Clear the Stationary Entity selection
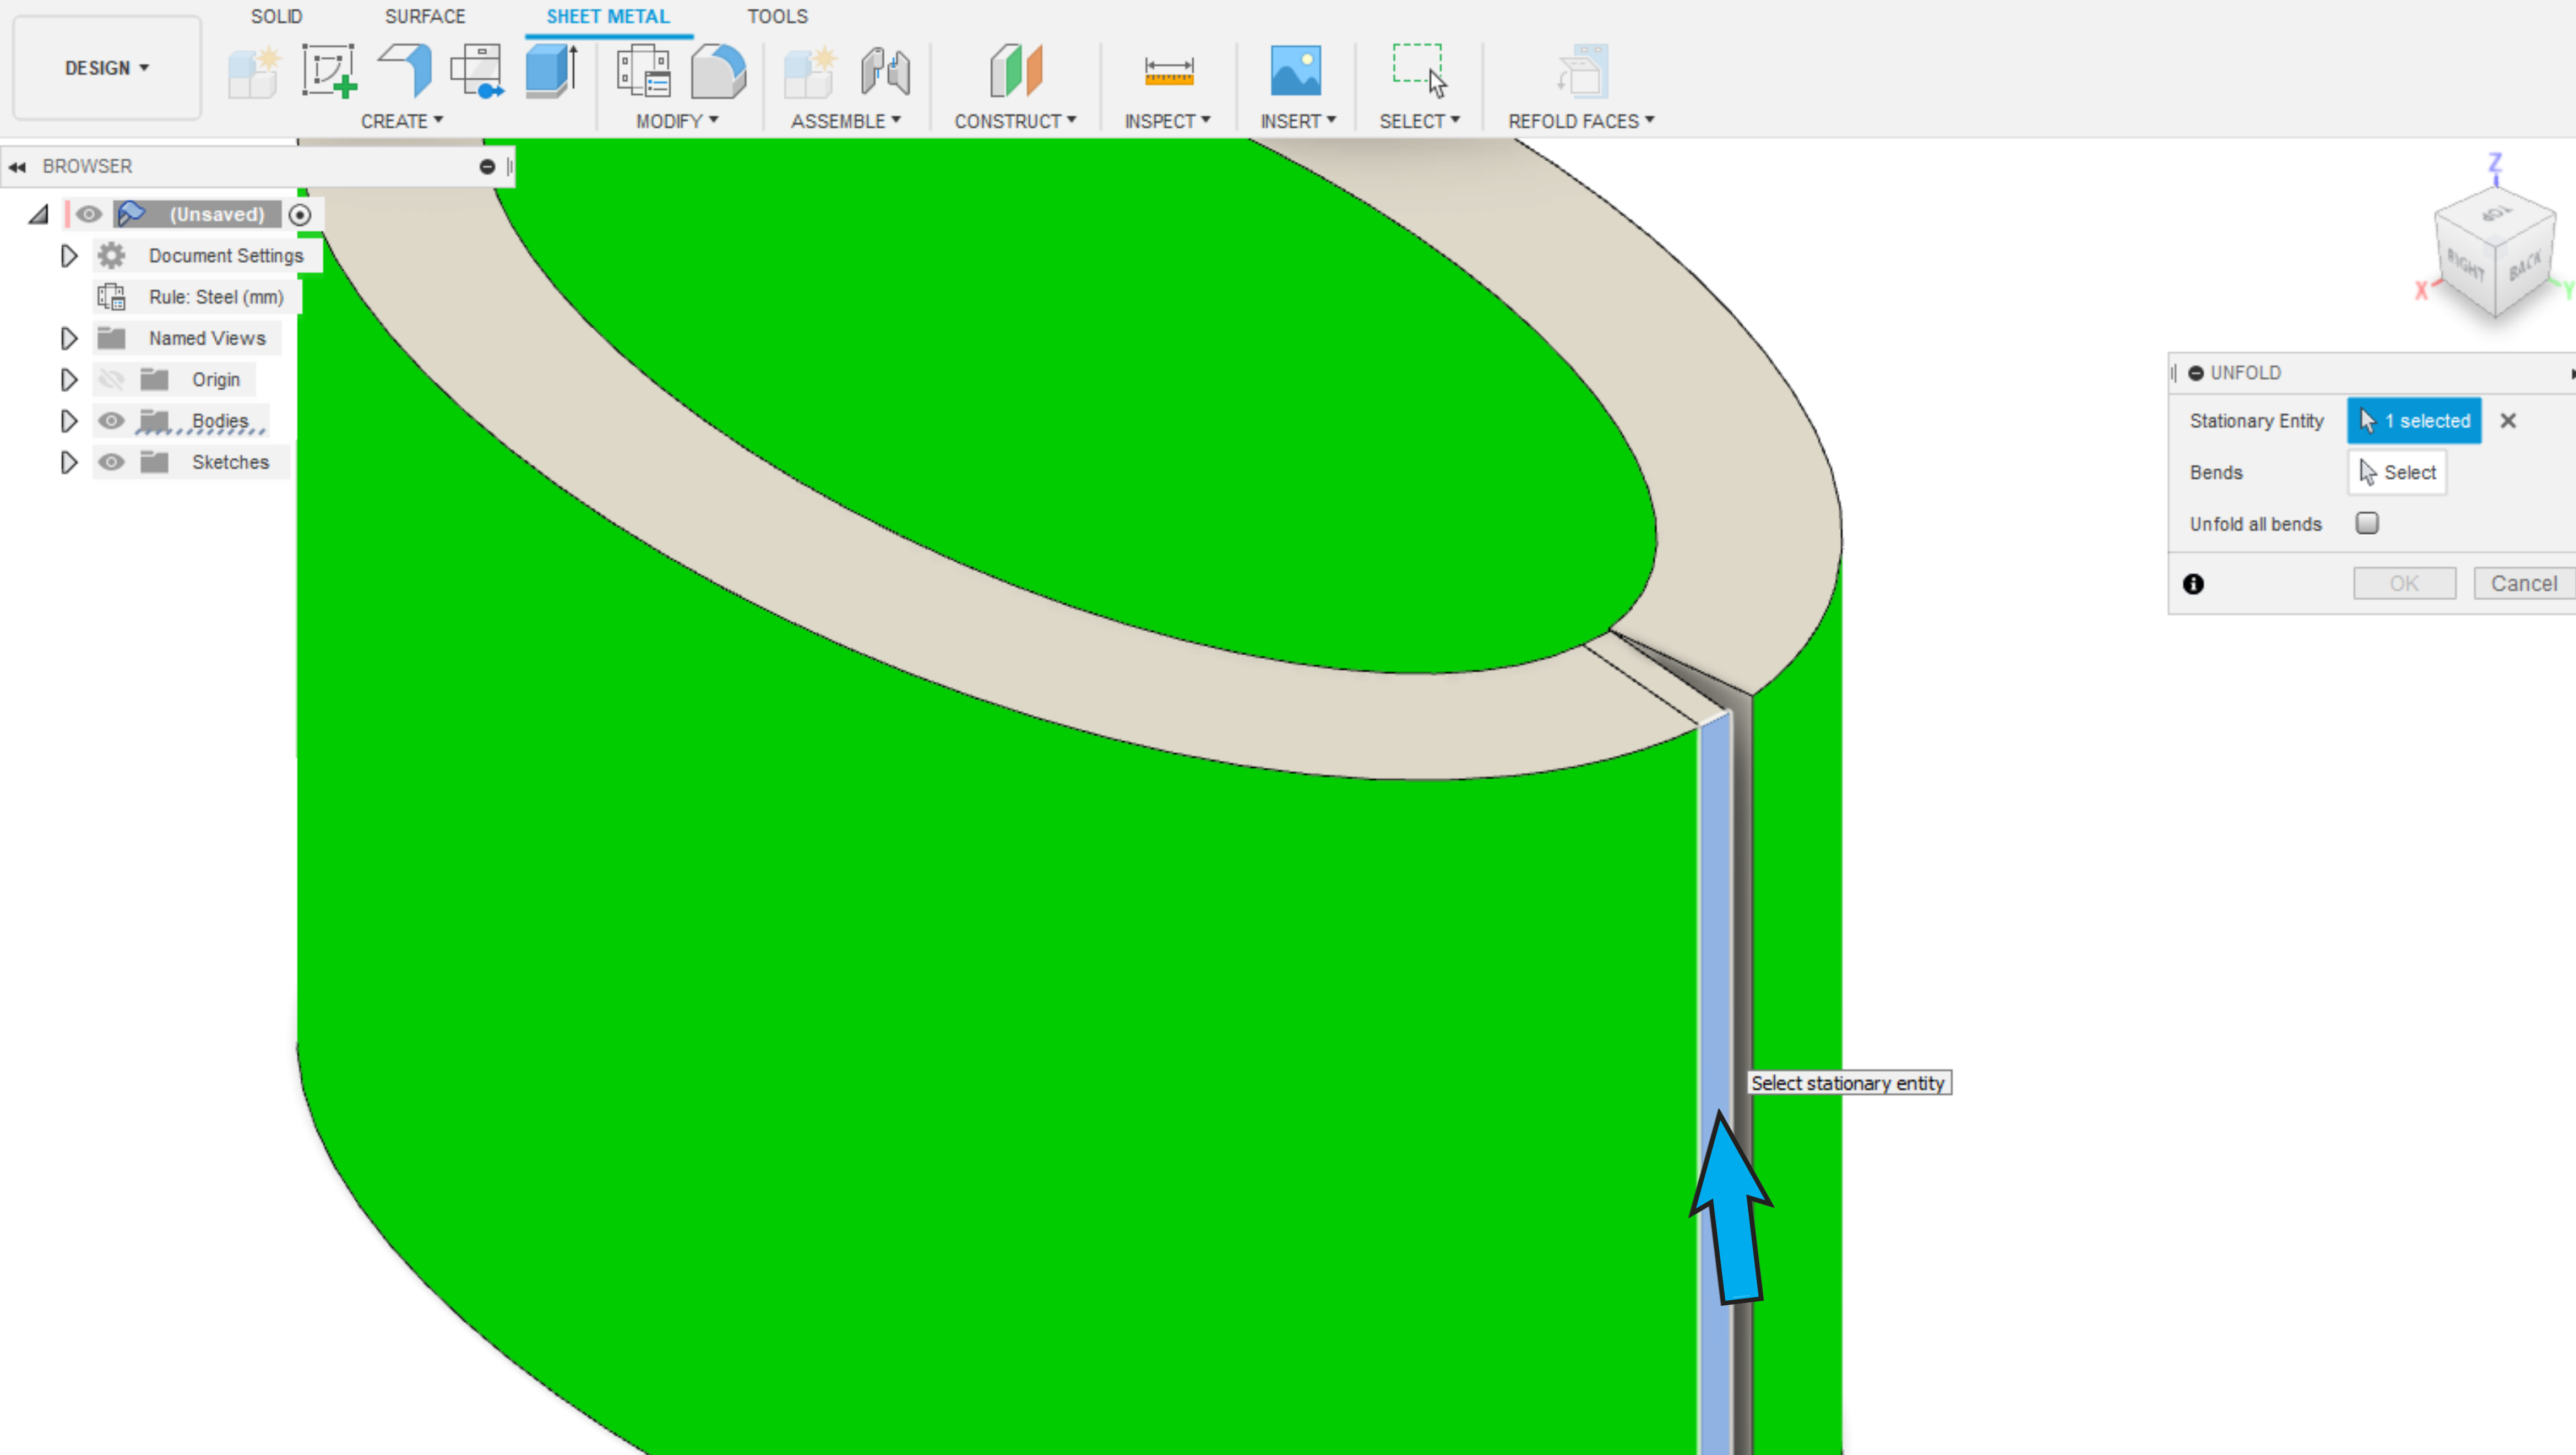 click(2507, 421)
